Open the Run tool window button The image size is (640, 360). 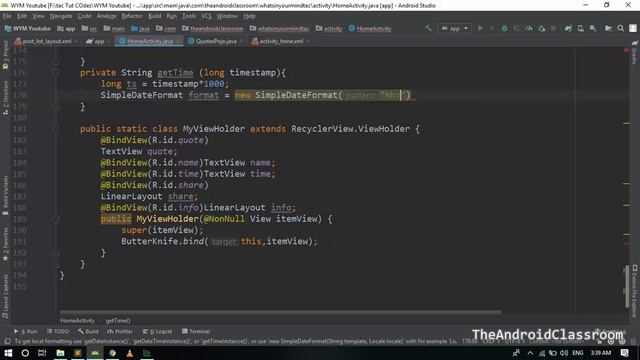(26, 331)
